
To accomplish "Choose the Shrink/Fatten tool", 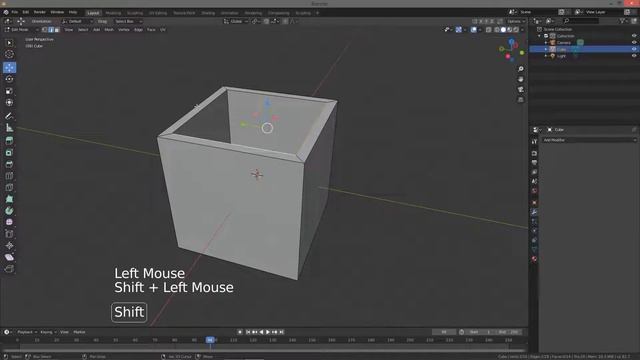I will (9, 246).
